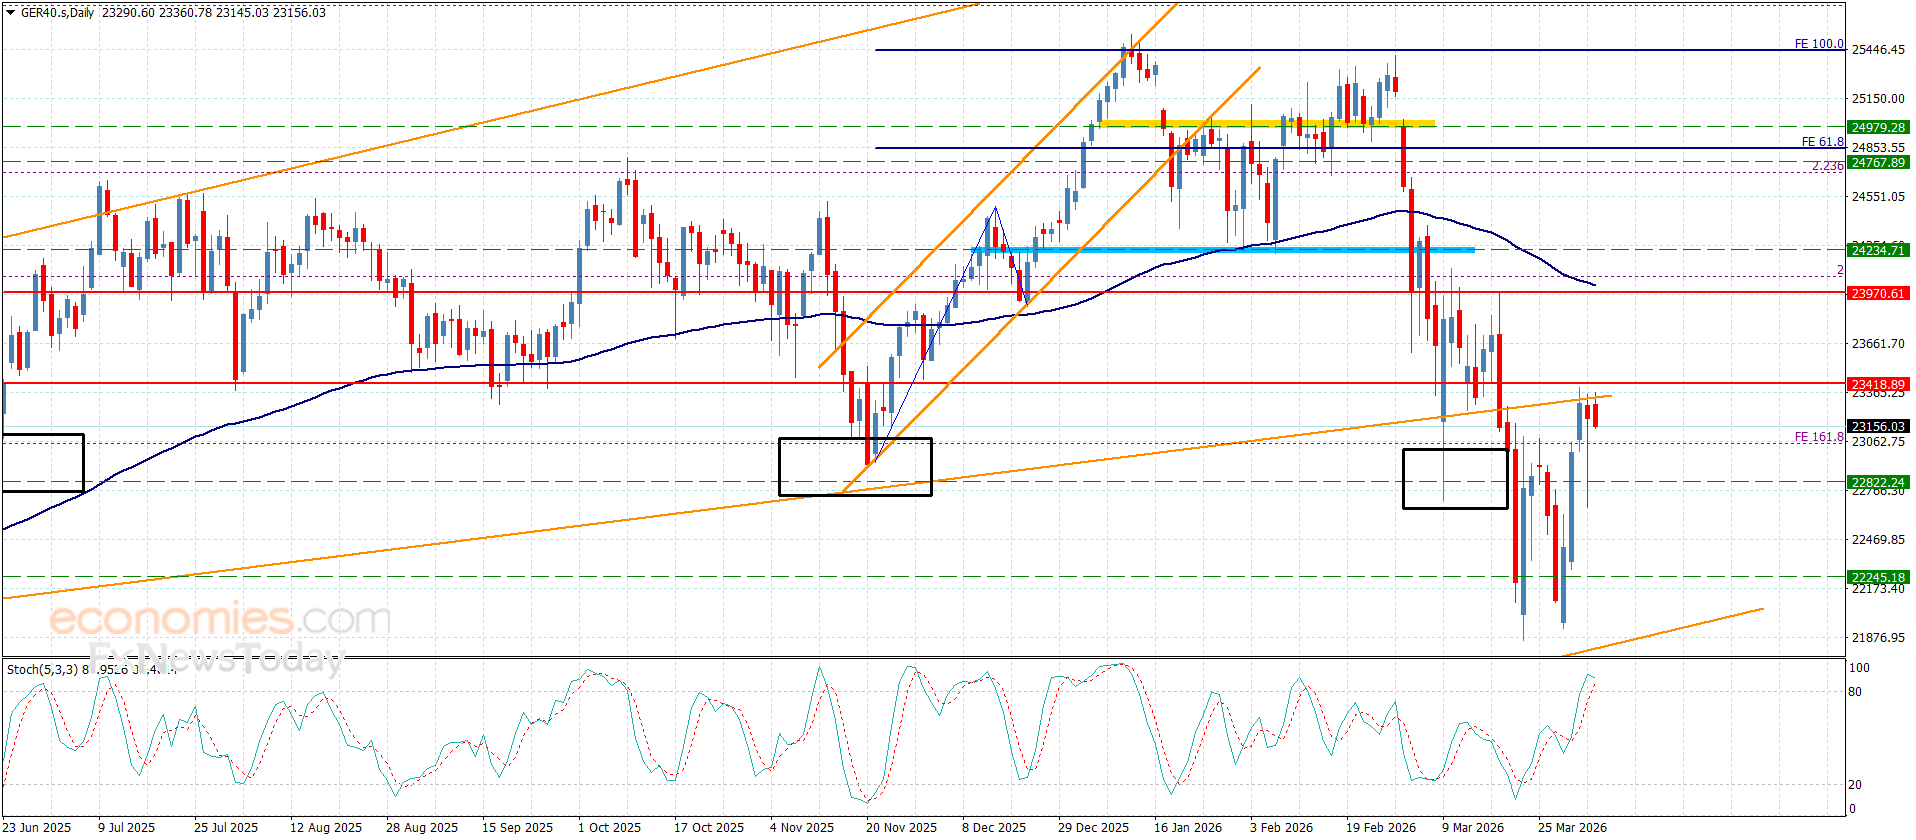
Task: Click the 9 Mar 2026 date label
Action: coord(1473,827)
